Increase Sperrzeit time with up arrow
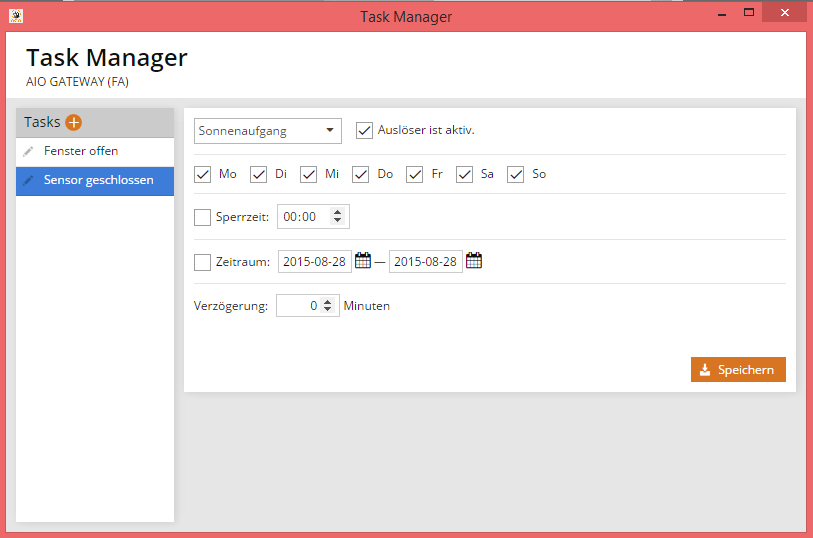Viewport: 813px width, 538px height. [337, 212]
